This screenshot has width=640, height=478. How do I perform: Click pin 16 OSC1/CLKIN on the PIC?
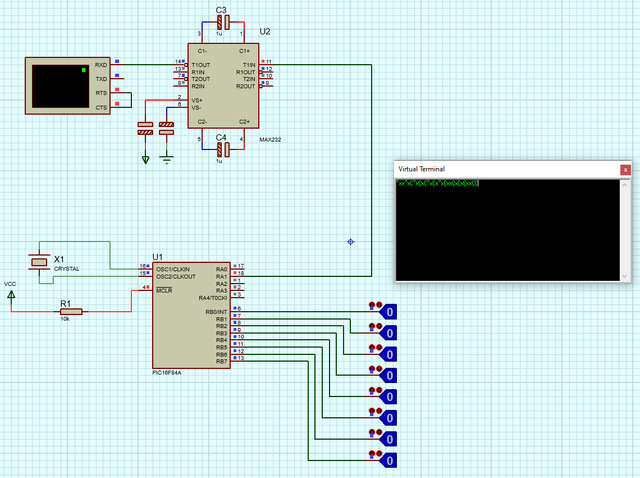coord(145,269)
